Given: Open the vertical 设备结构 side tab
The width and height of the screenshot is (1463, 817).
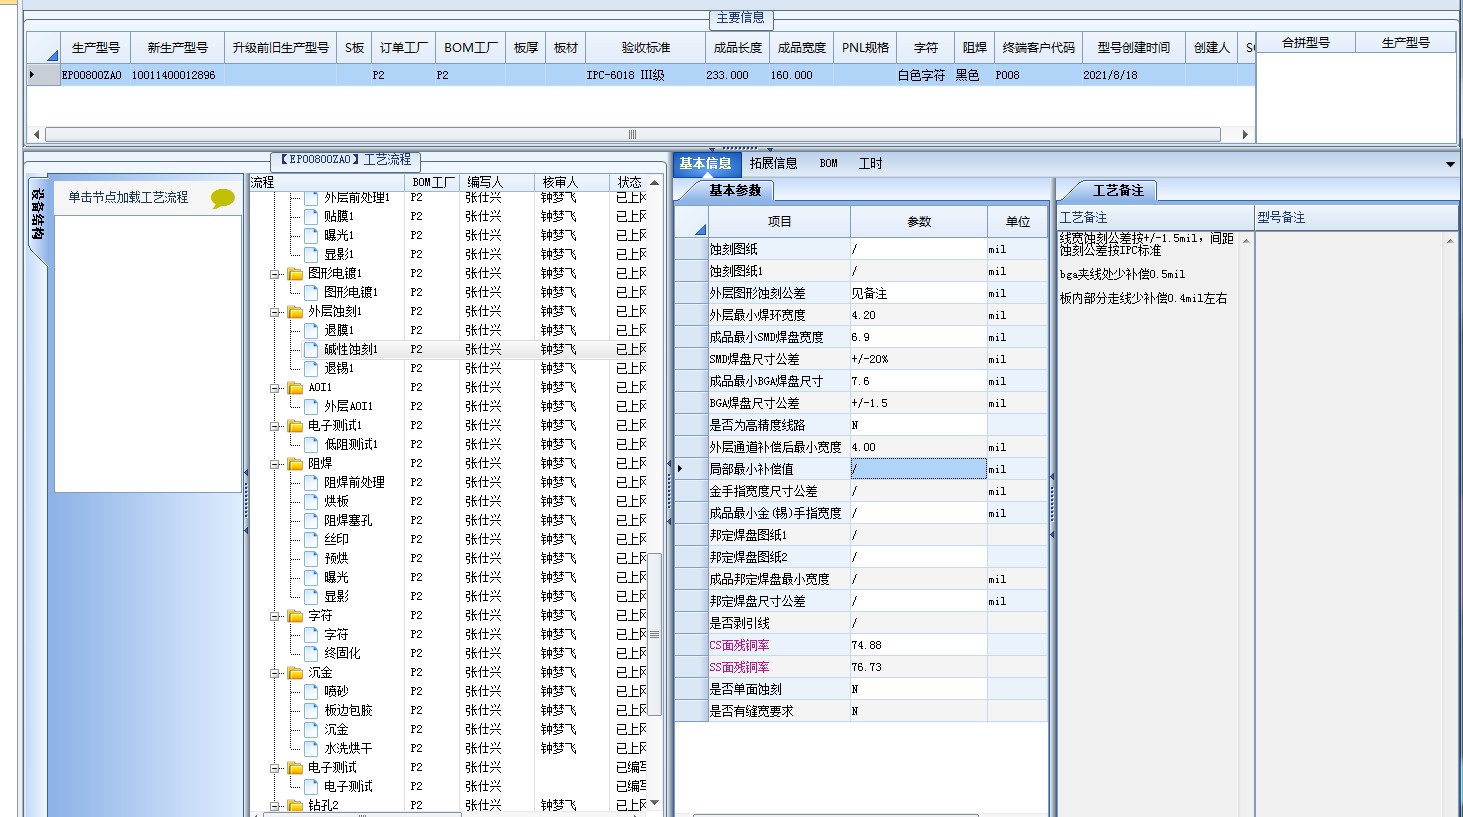Looking at the screenshot, I should [x=37, y=216].
